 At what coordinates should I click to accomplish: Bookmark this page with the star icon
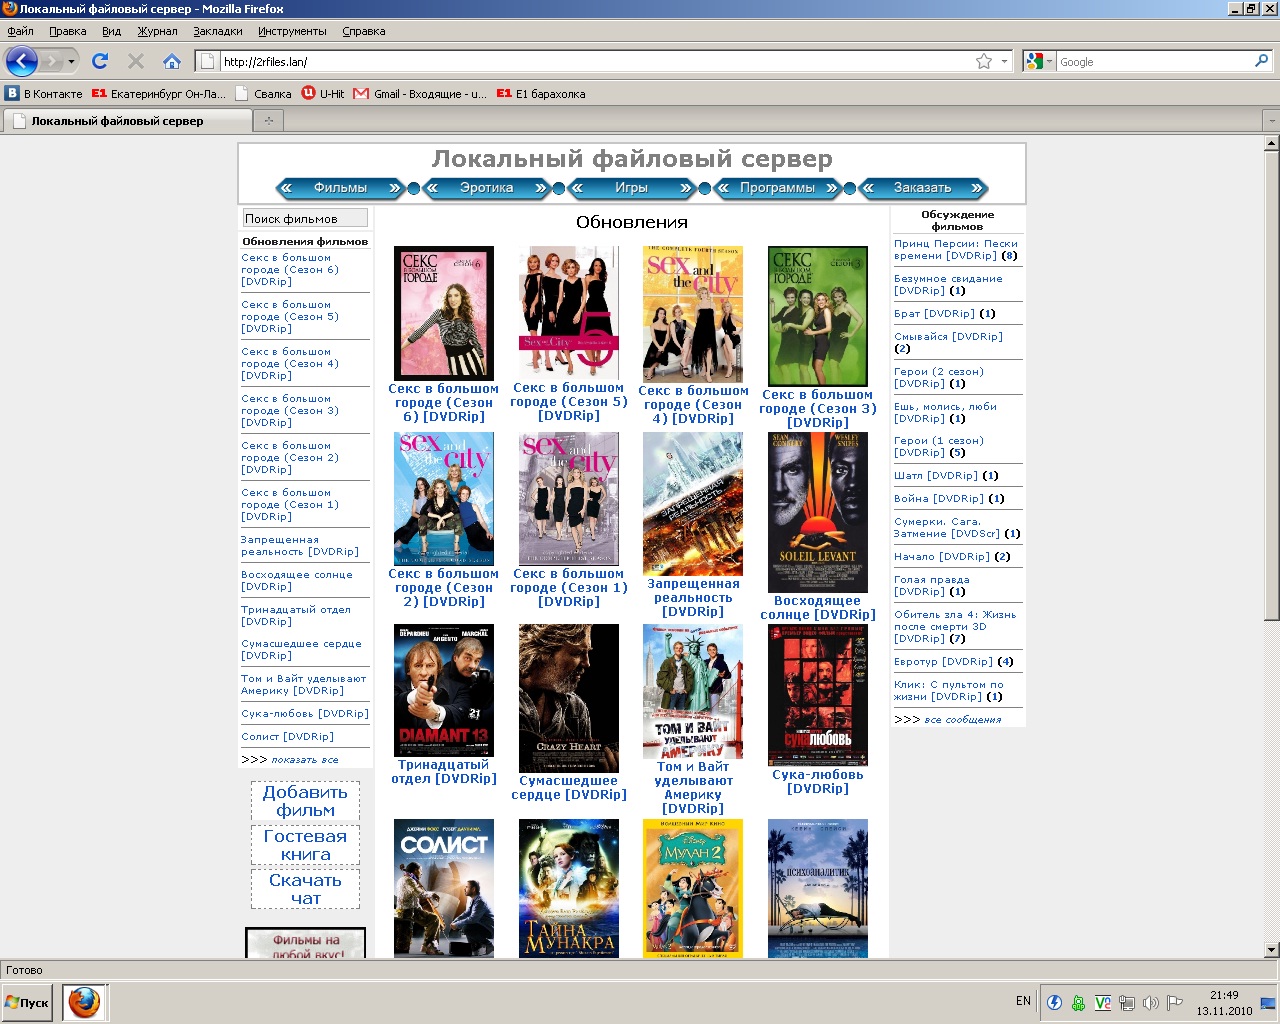pos(984,61)
